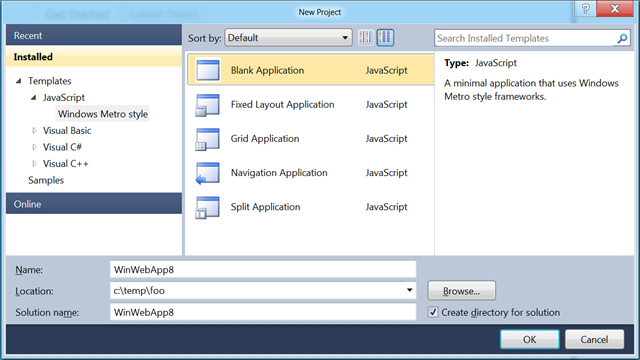Open the dialog help question mark
Screen dimensions: 640x360
pyautogui.click(x=585, y=9)
